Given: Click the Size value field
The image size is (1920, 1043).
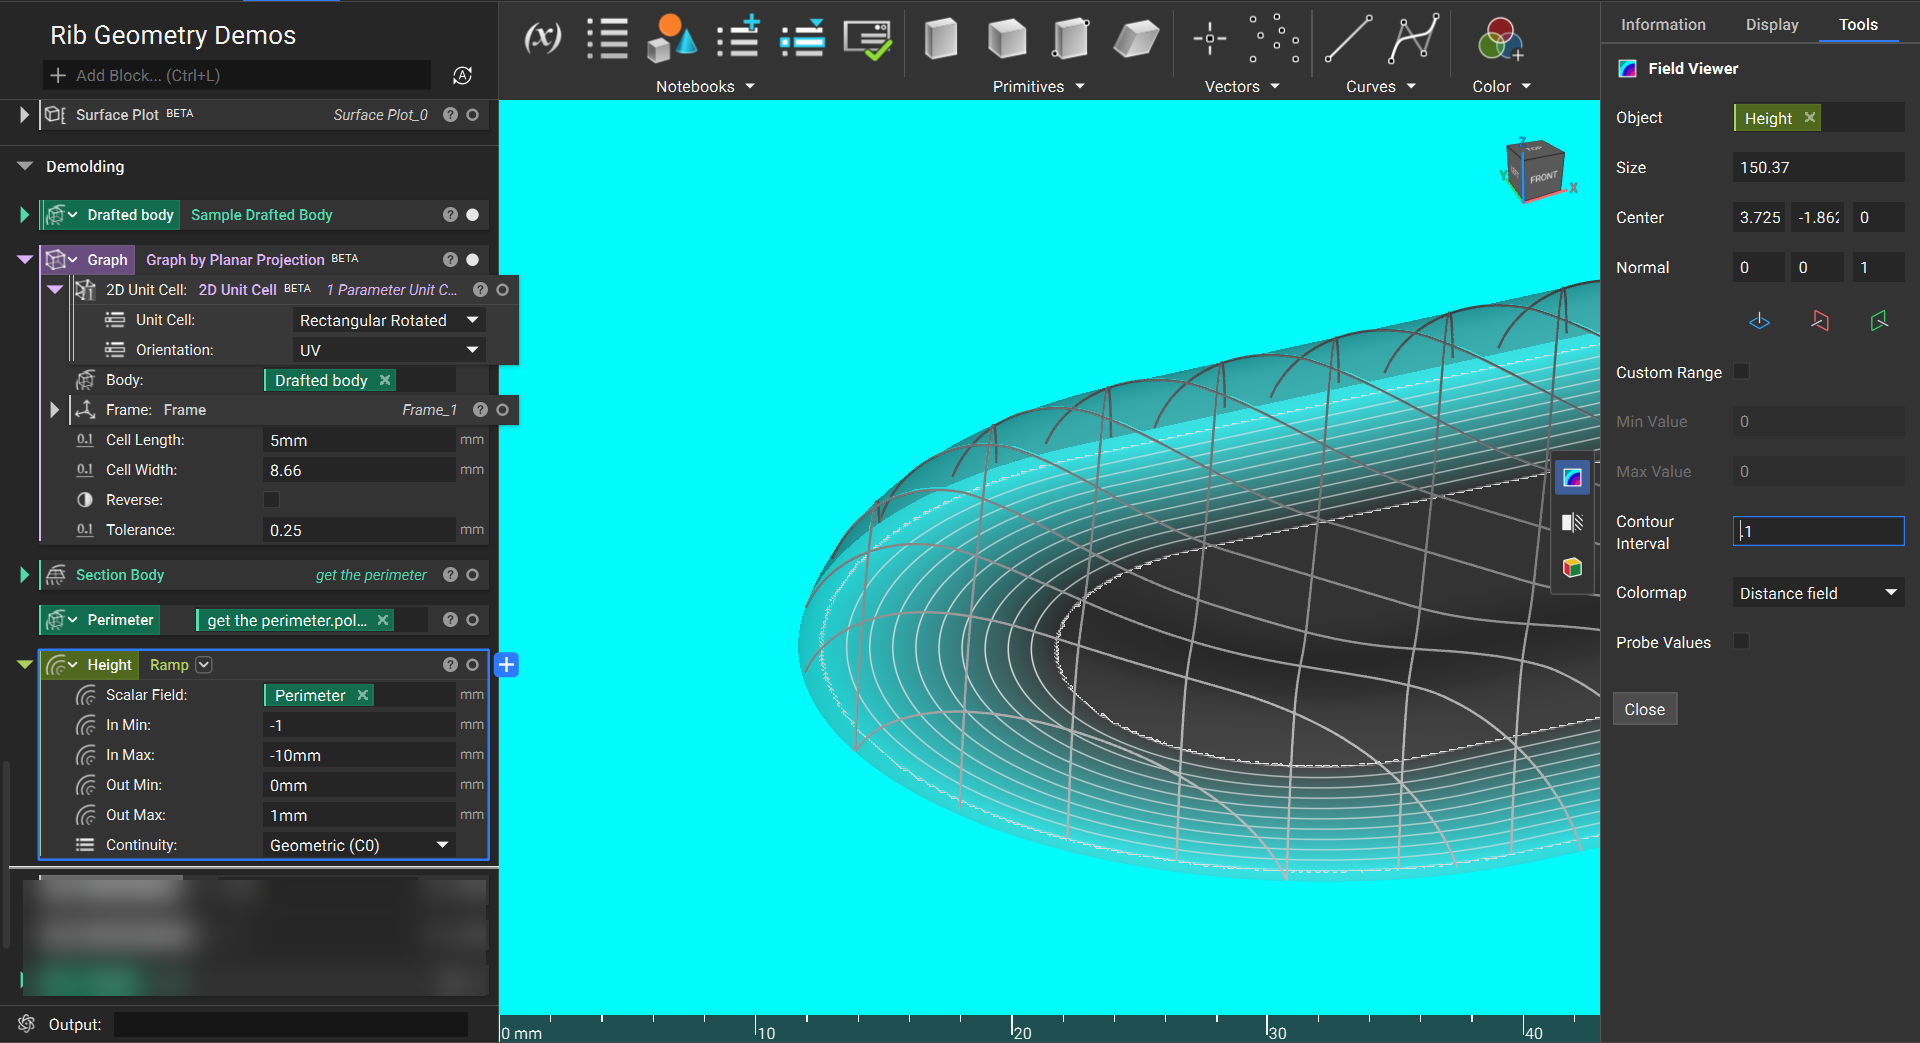Looking at the screenshot, I should point(1818,167).
